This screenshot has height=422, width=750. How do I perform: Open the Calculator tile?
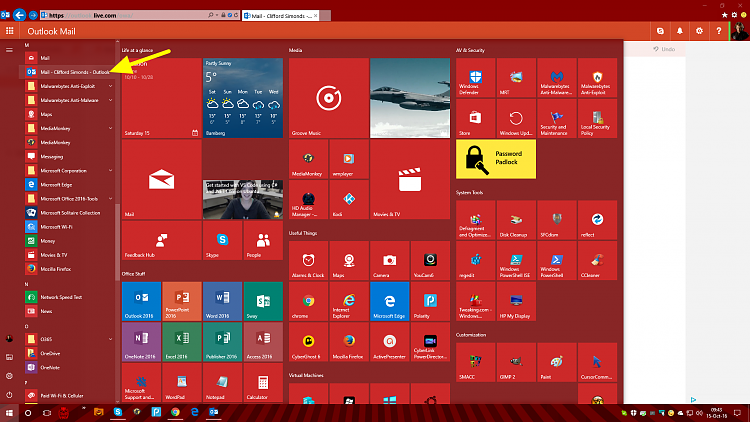(x=263, y=382)
